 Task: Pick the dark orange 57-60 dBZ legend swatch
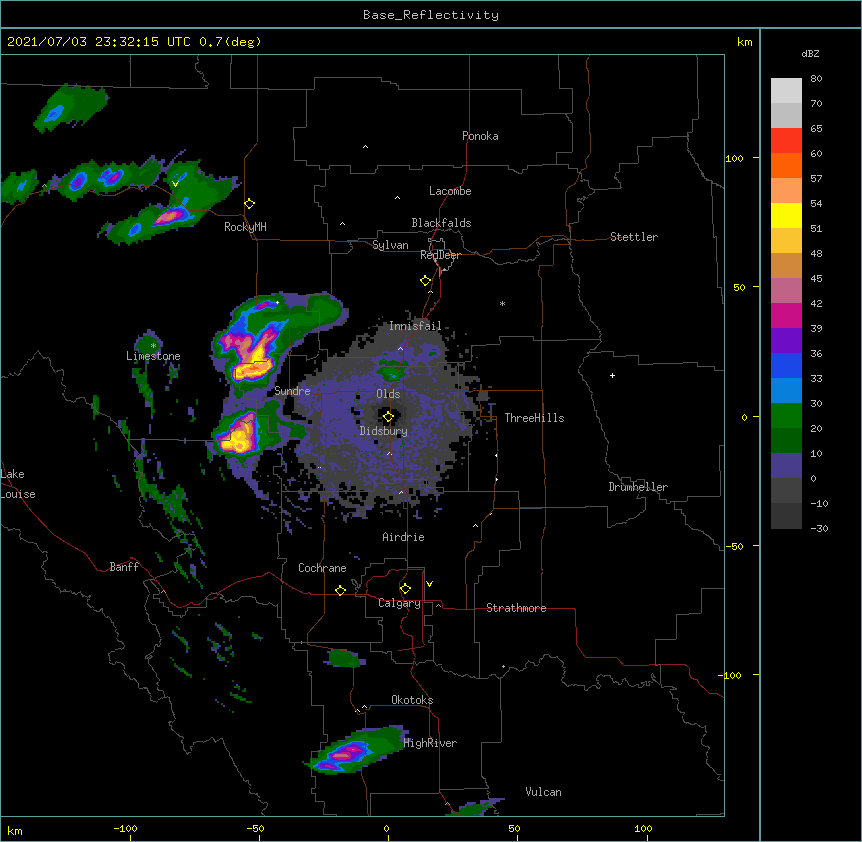786,165
